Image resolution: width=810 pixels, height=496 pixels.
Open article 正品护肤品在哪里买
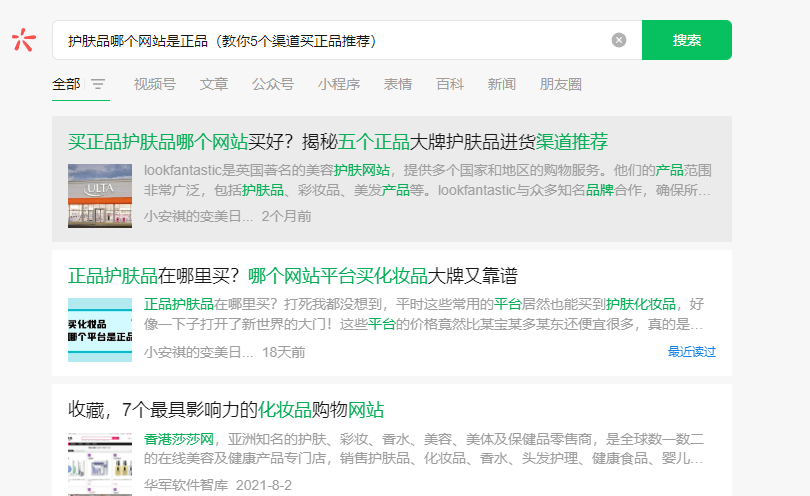(292, 275)
